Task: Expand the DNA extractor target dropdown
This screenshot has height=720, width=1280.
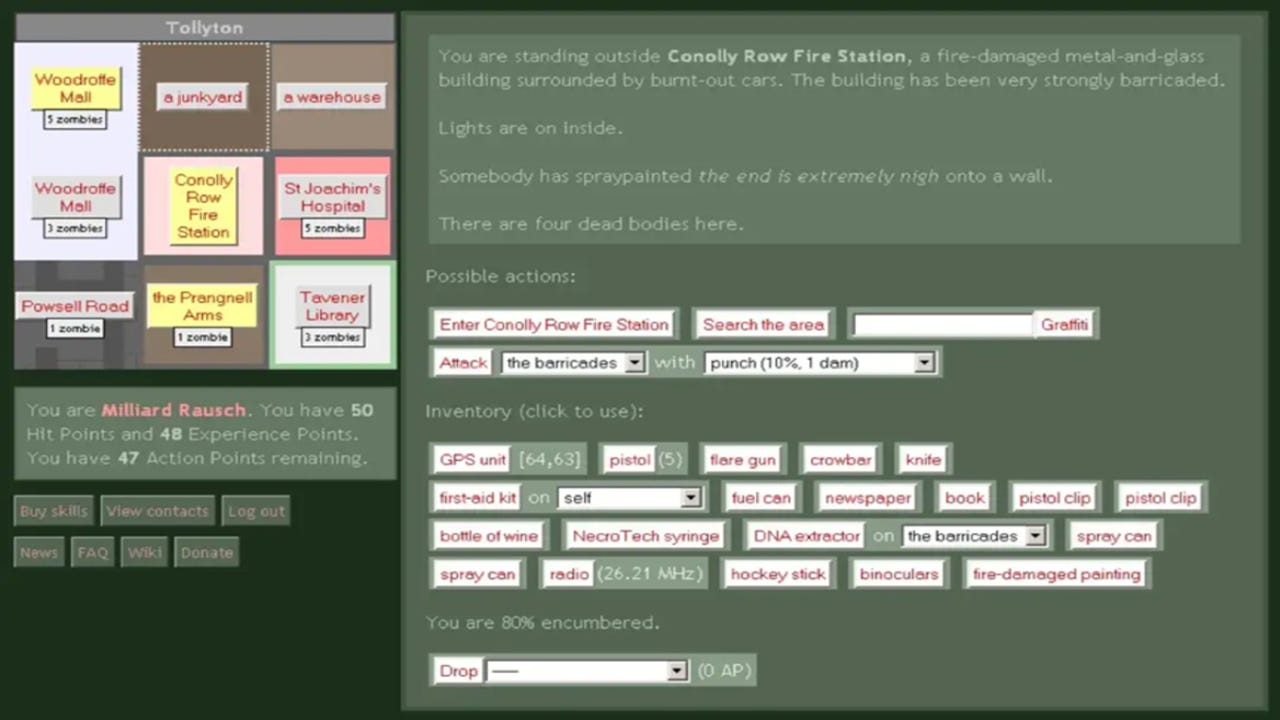Action: tap(975, 536)
